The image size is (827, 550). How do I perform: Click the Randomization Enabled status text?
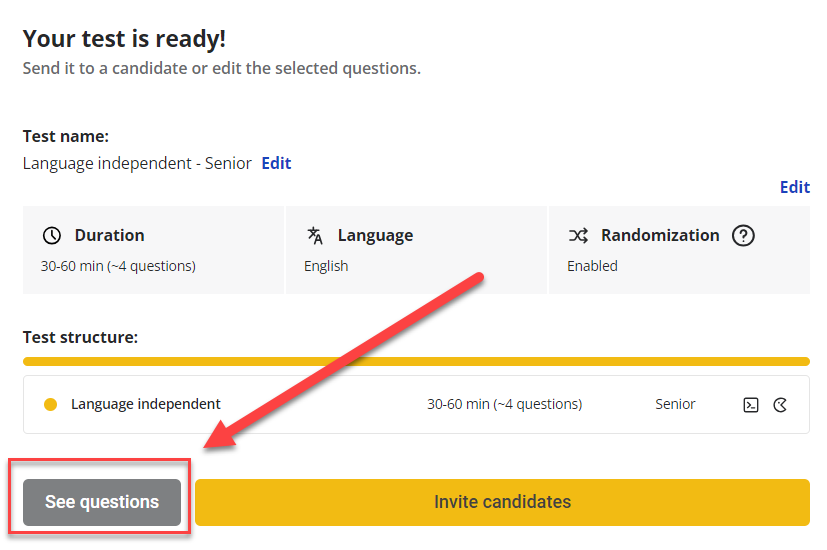coord(592,266)
